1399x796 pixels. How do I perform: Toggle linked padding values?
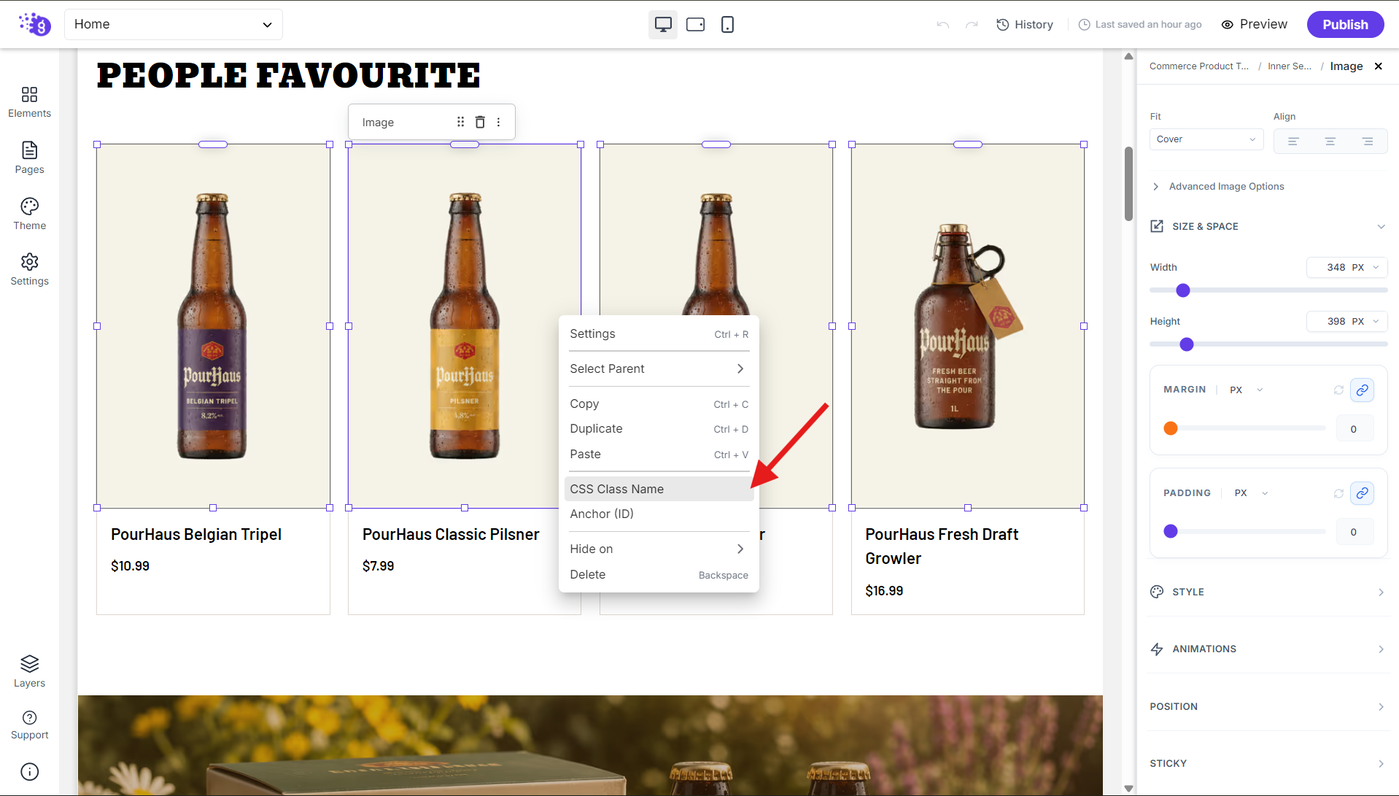tap(1361, 493)
